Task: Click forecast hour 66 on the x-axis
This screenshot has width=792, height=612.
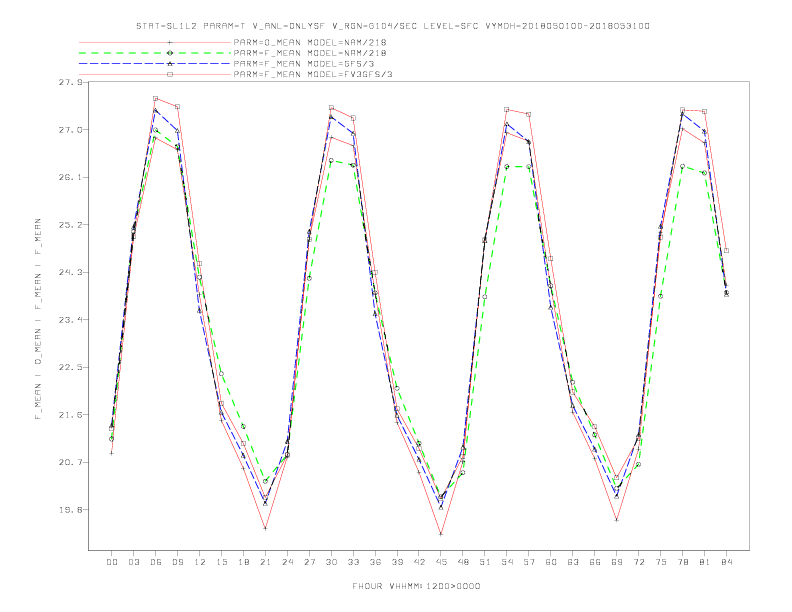Action: [595, 562]
